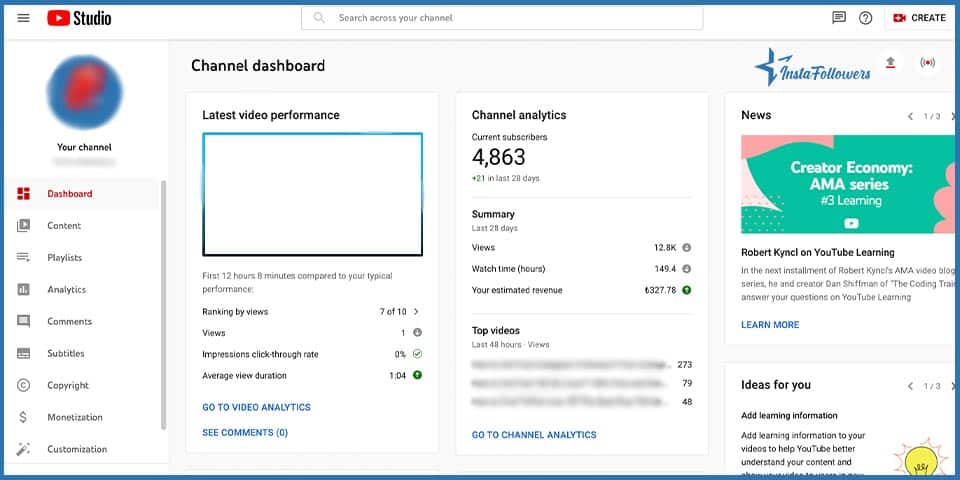
Task: Click the search magnifier icon
Action: (x=319, y=18)
